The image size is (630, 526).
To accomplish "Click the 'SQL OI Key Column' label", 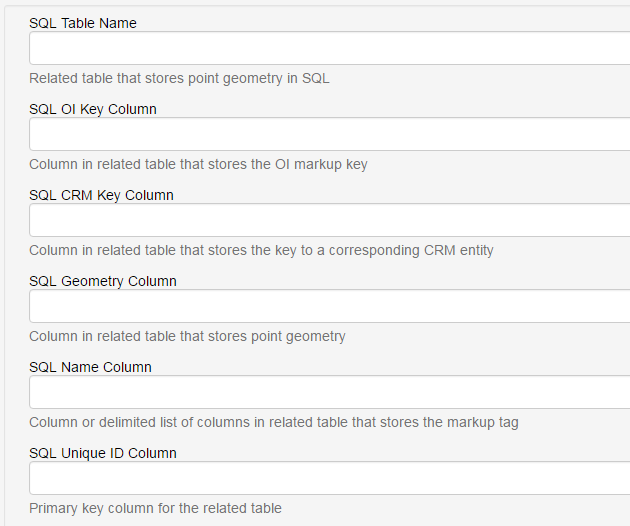I will pos(93,109).
